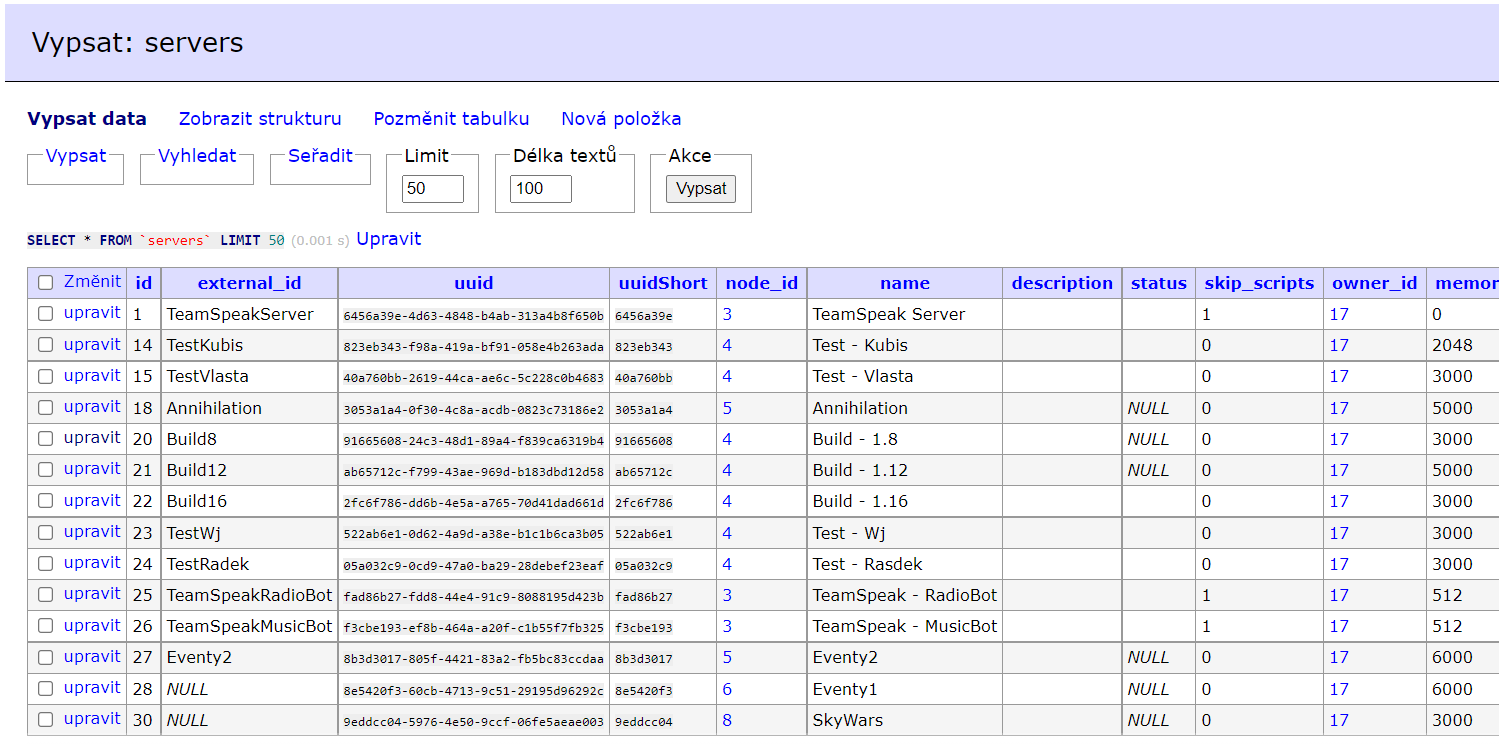Check the box for Eventy2 row
The image size is (1499, 748).
45,657
